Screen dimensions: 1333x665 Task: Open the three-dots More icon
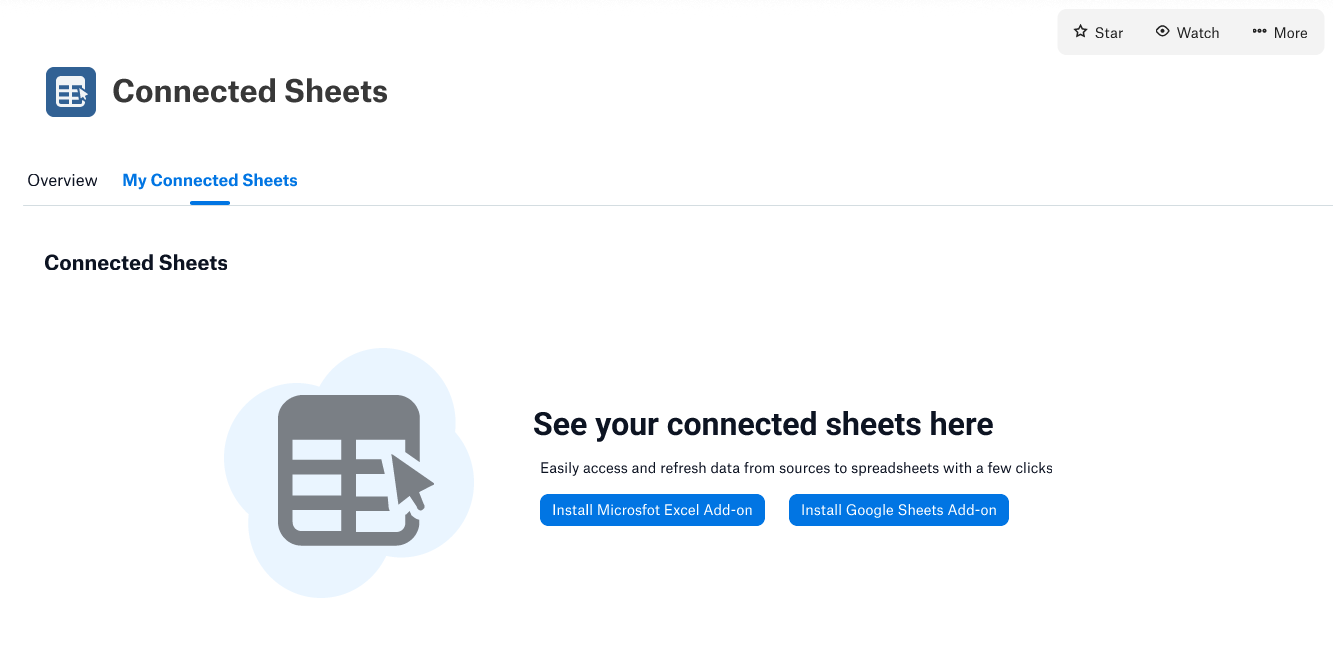click(x=1259, y=32)
